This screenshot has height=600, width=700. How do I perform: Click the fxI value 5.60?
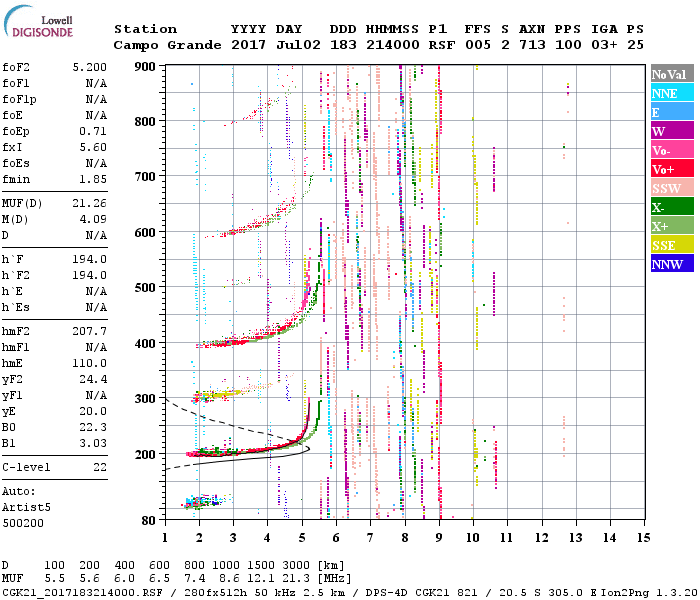93,147
